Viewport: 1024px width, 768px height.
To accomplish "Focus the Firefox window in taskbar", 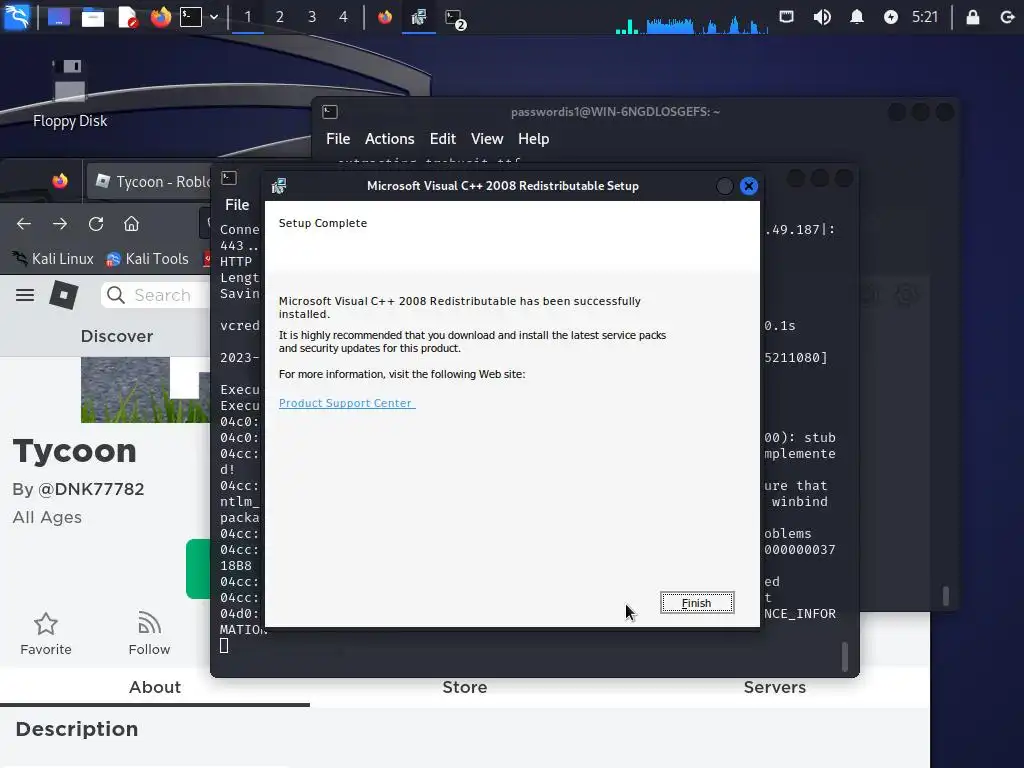I will pyautogui.click(x=385, y=17).
